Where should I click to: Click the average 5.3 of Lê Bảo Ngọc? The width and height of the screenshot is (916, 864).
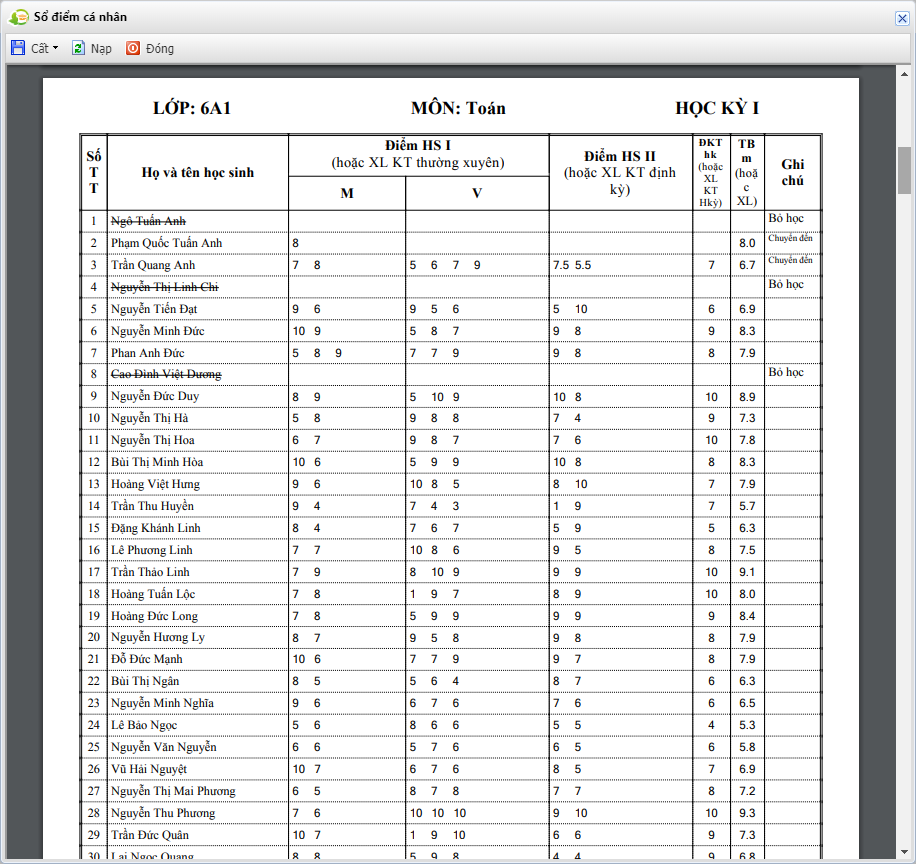point(747,726)
